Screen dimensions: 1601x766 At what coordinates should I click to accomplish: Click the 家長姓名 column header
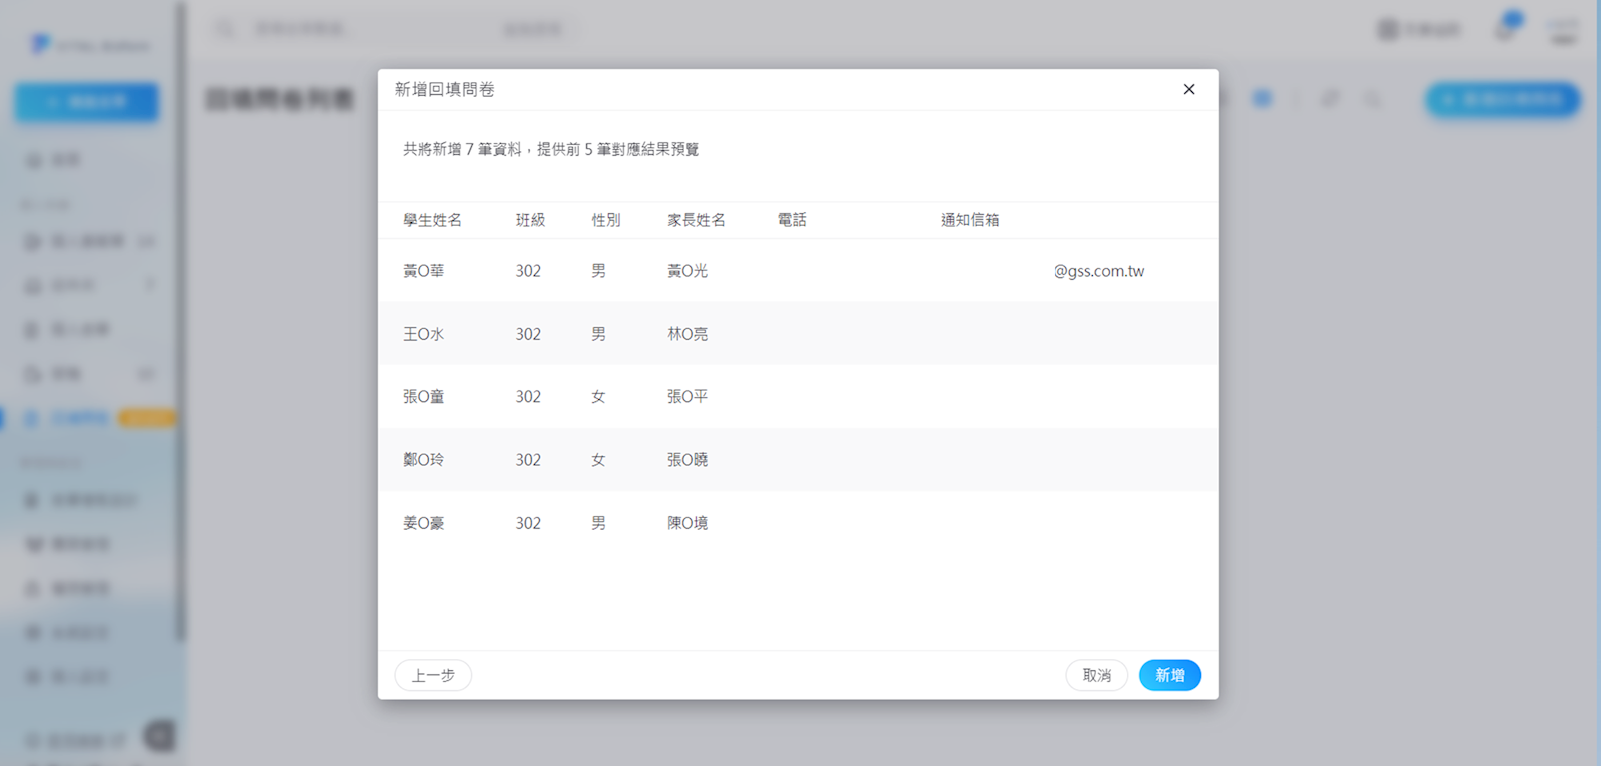point(696,220)
